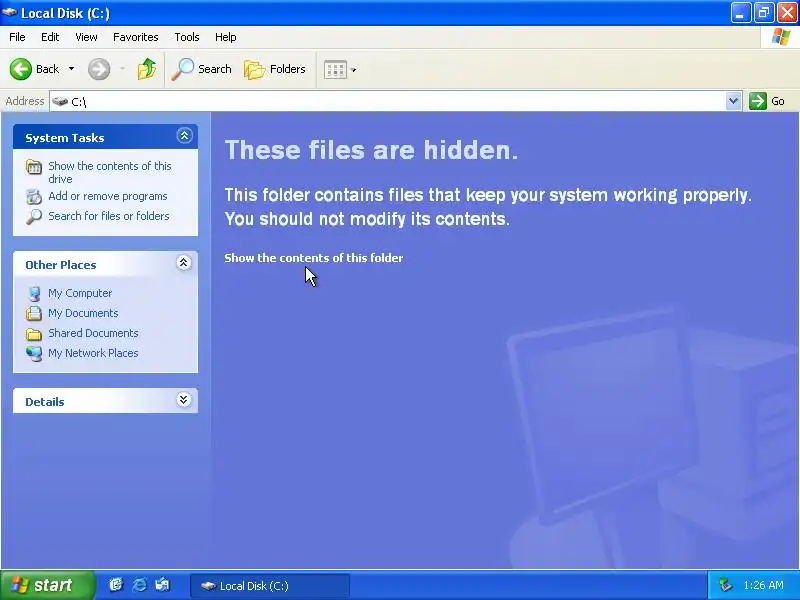The height and width of the screenshot is (600, 800).
Task: Click Show the contents of this folder
Action: point(314,258)
